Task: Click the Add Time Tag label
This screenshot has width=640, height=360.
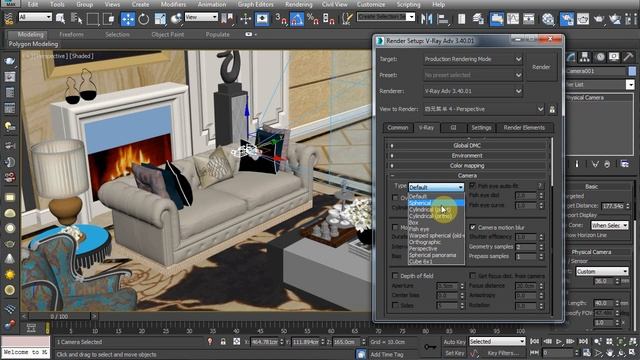Action: click(x=387, y=354)
